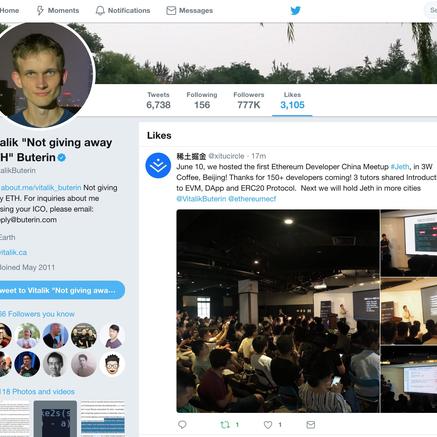Open Followers you know list
The image size is (437, 437).
pos(37,314)
